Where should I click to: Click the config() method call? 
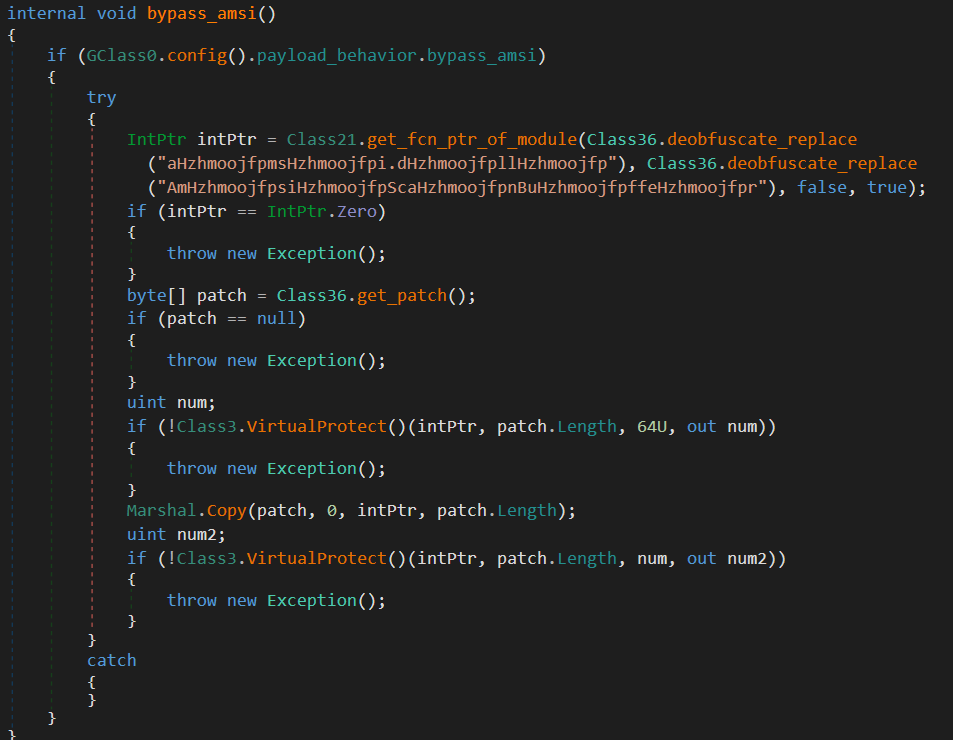(206, 56)
